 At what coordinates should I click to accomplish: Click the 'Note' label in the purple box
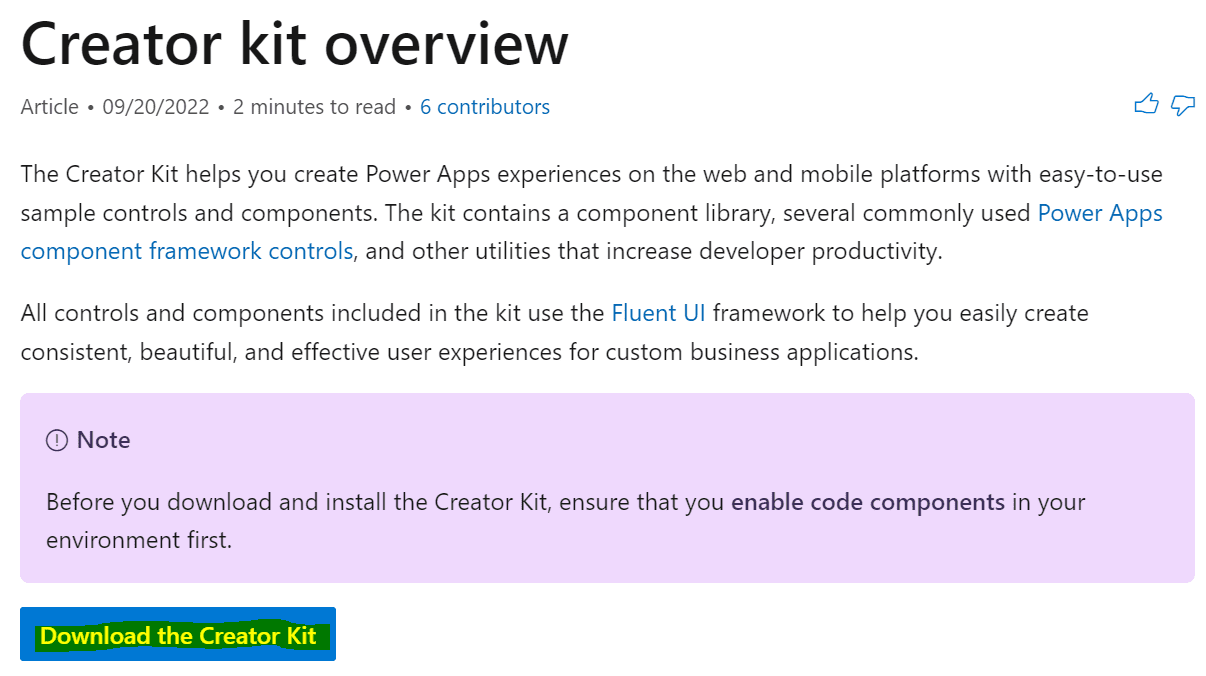(103, 440)
